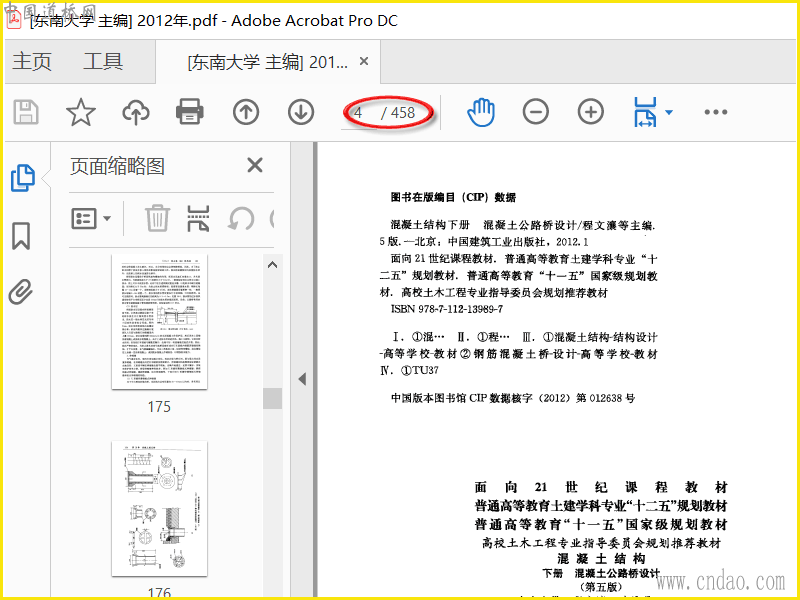Click the Save file icon
Viewport: 800px width, 600px height.
click(x=26, y=112)
